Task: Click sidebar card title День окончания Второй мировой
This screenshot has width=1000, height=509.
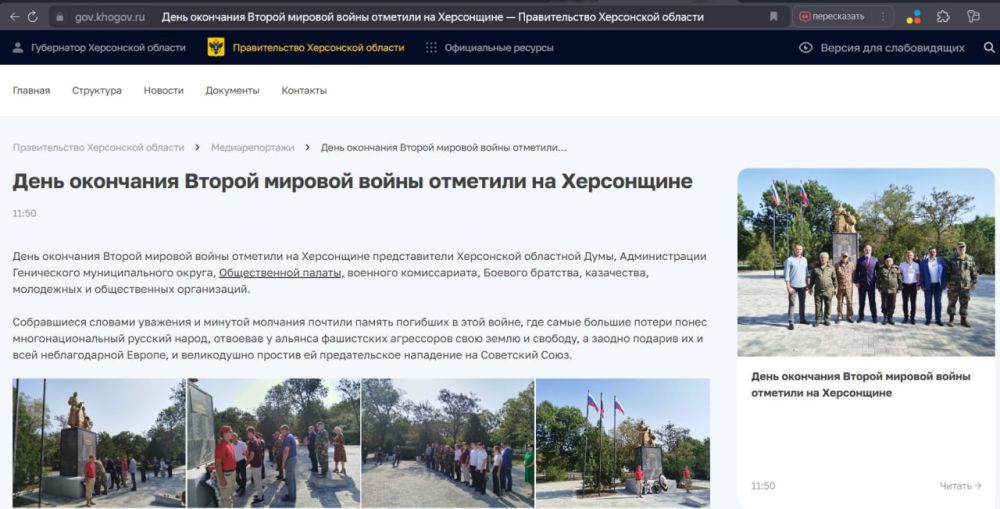Action: click(861, 385)
